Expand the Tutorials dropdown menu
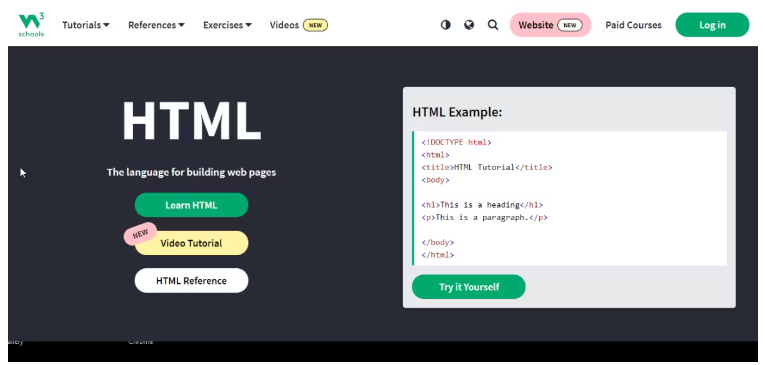This screenshot has height=365, width=765. coord(86,25)
